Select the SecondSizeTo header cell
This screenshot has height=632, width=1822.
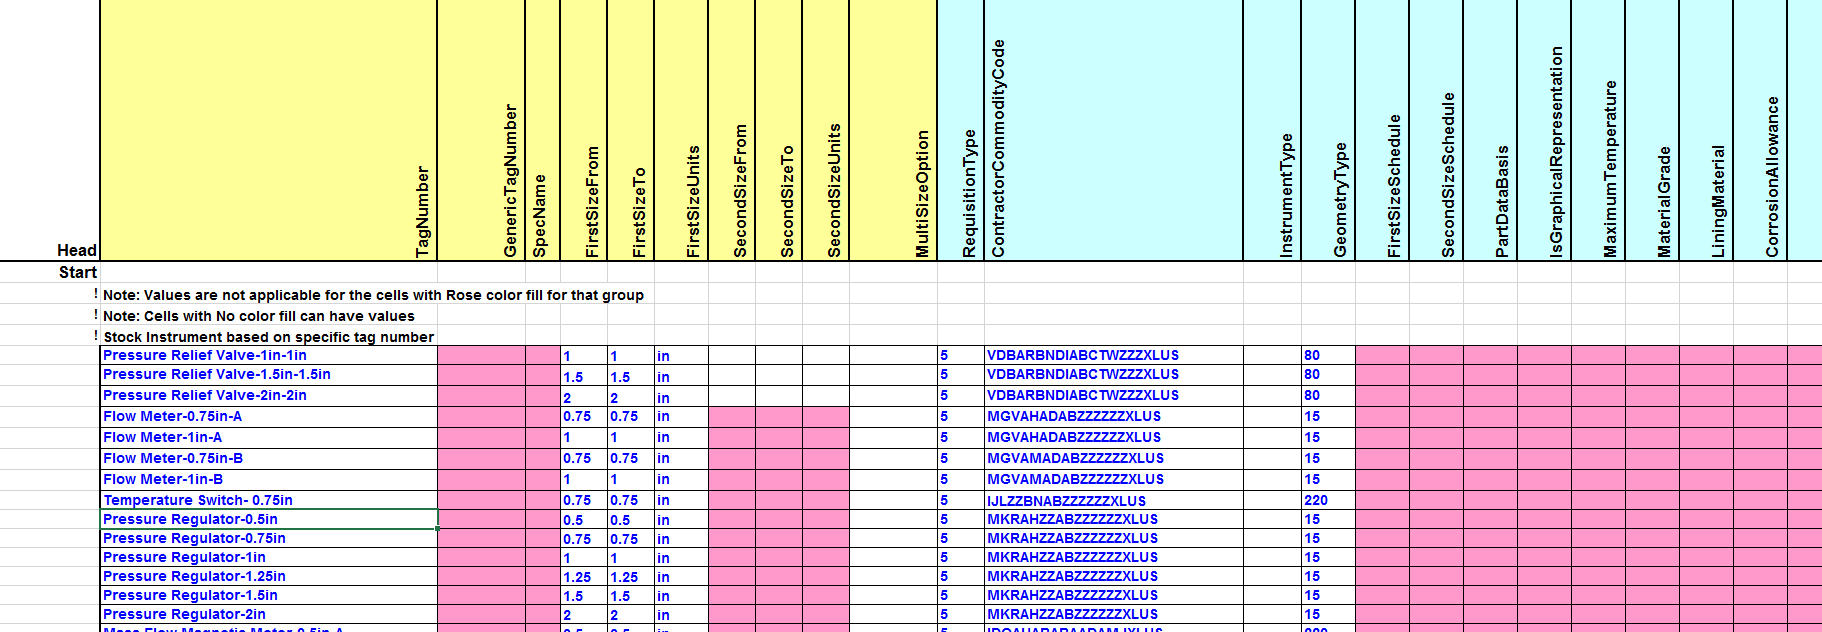pos(779,130)
